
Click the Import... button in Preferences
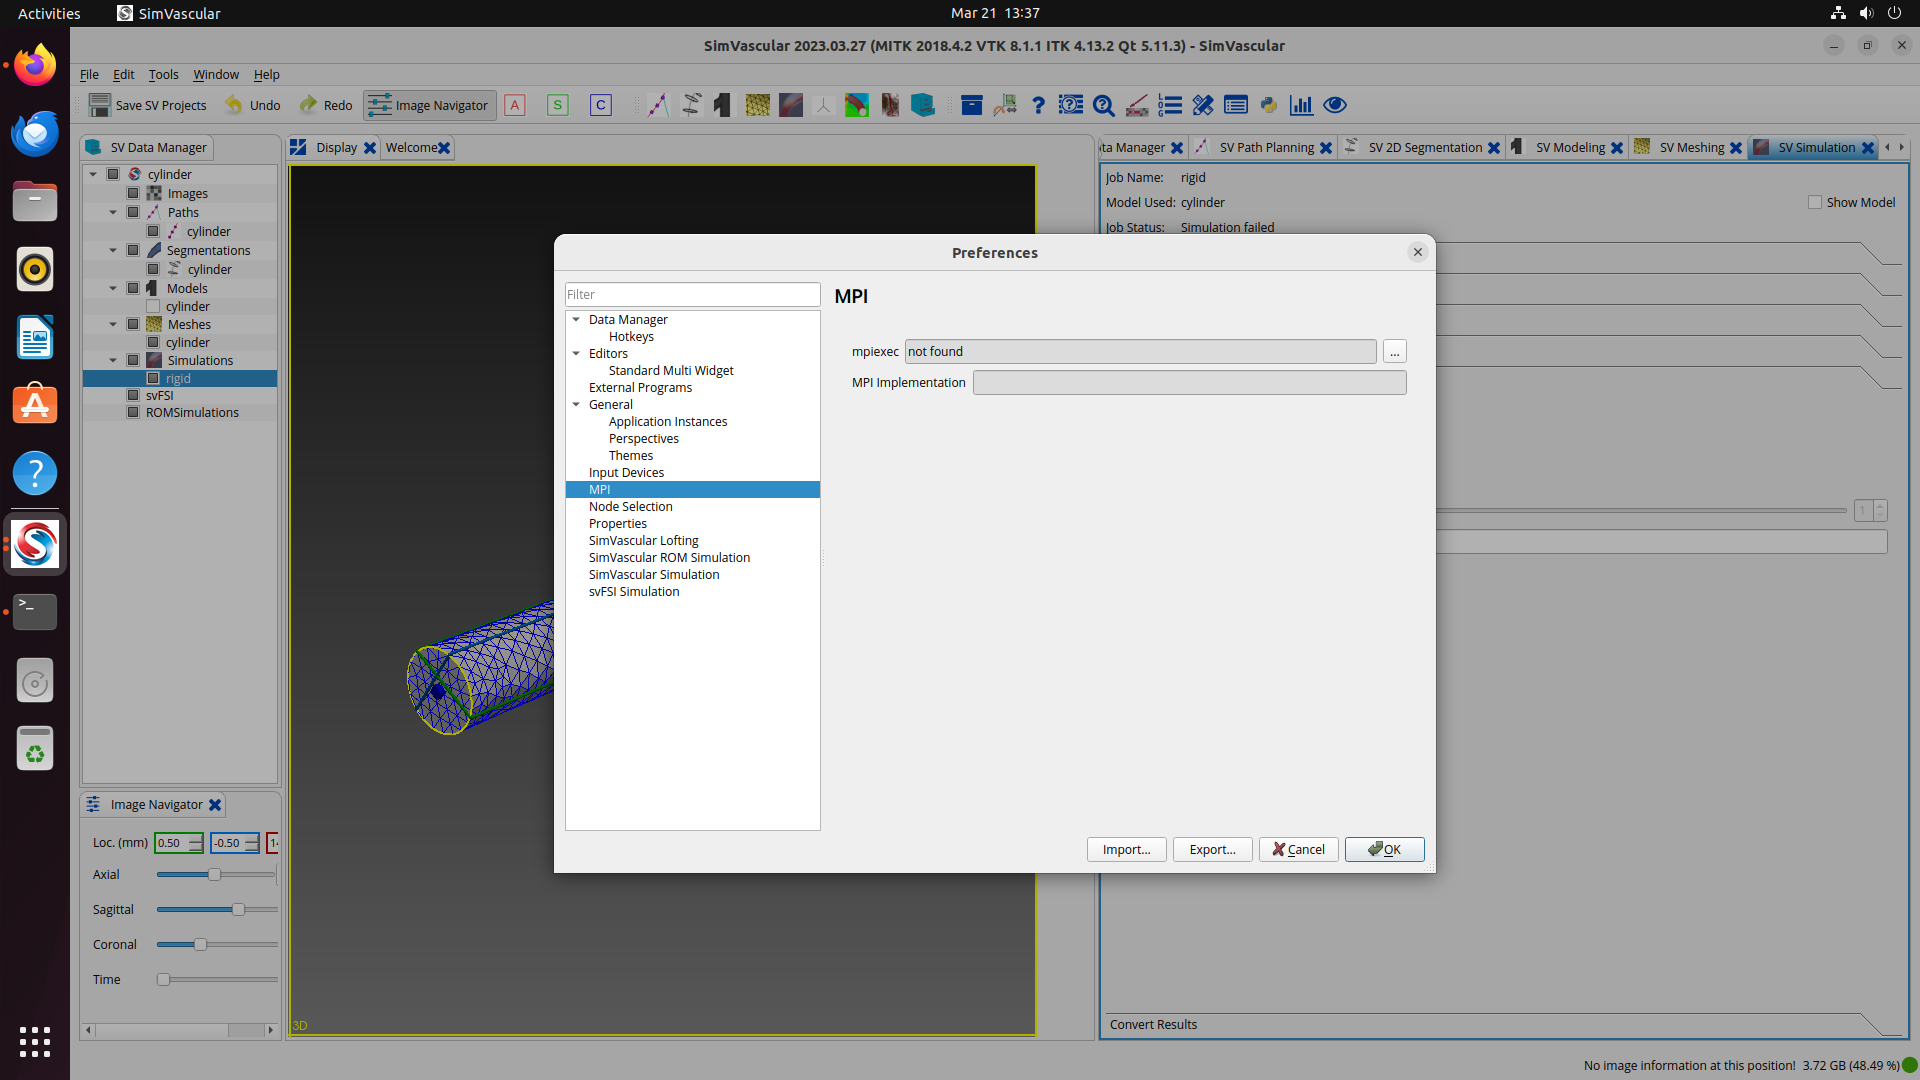(x=1127, y=849)
